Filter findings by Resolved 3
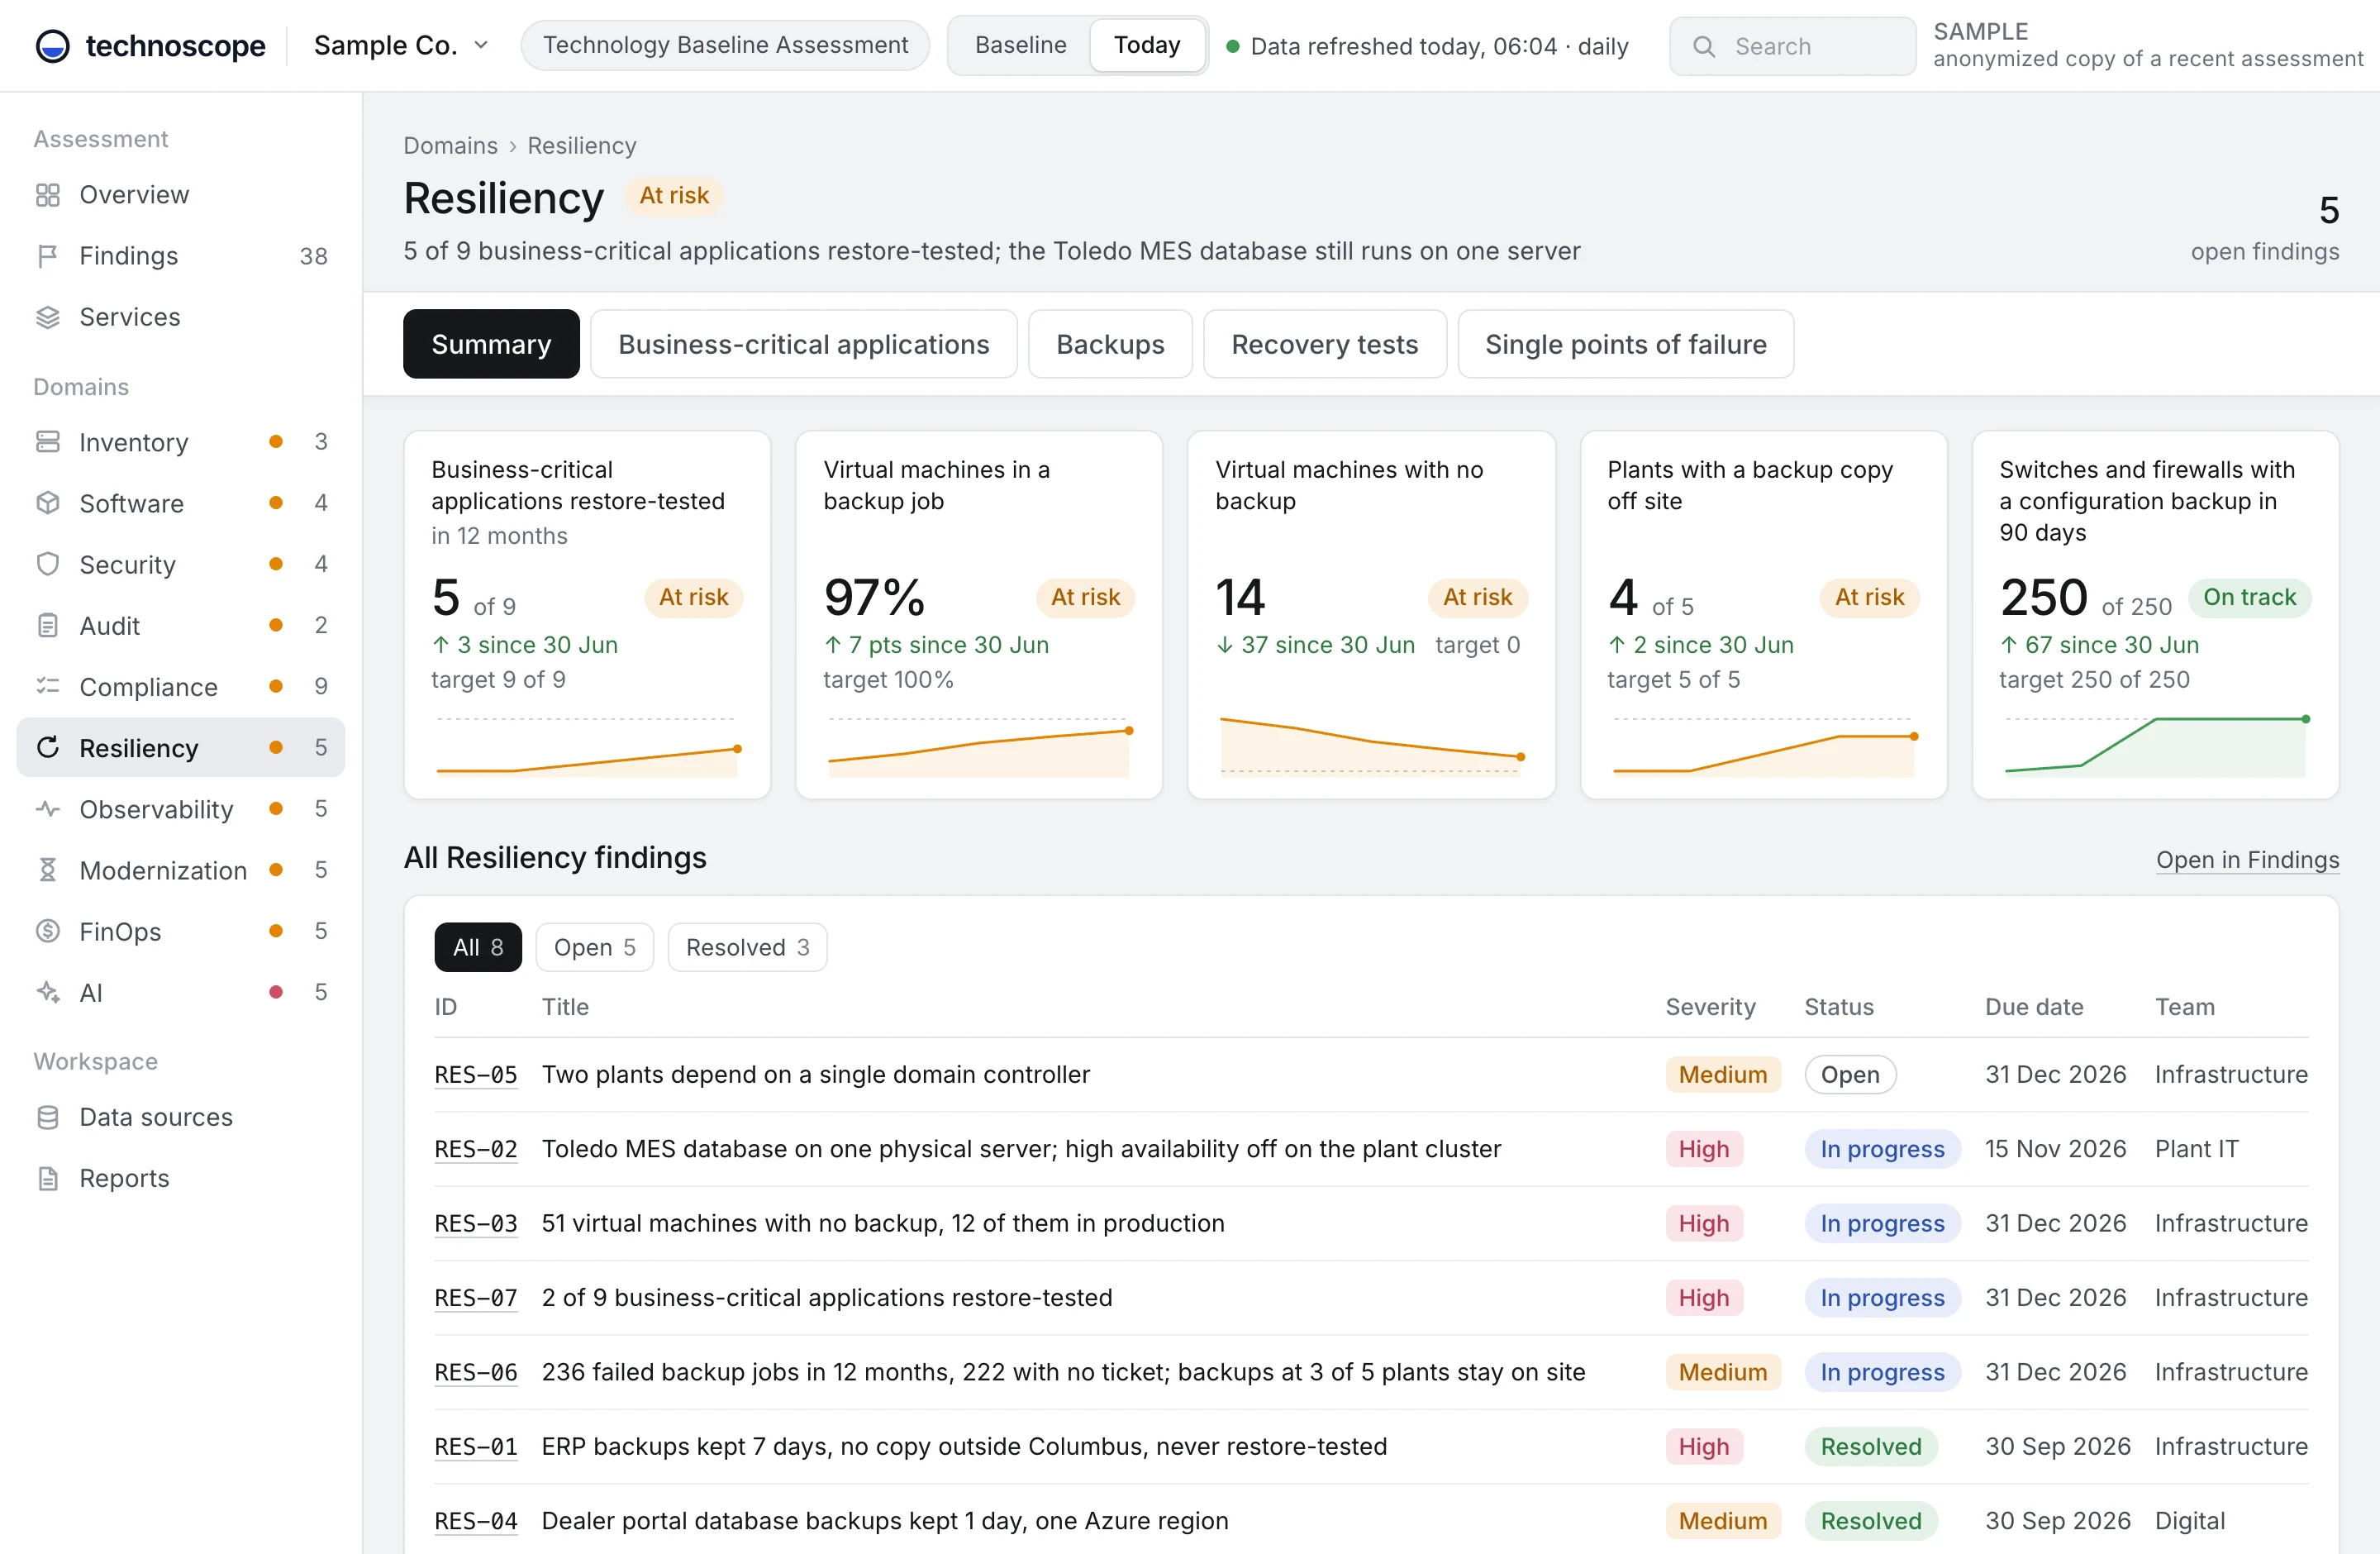2380x1554 pixels. [747, 947]
